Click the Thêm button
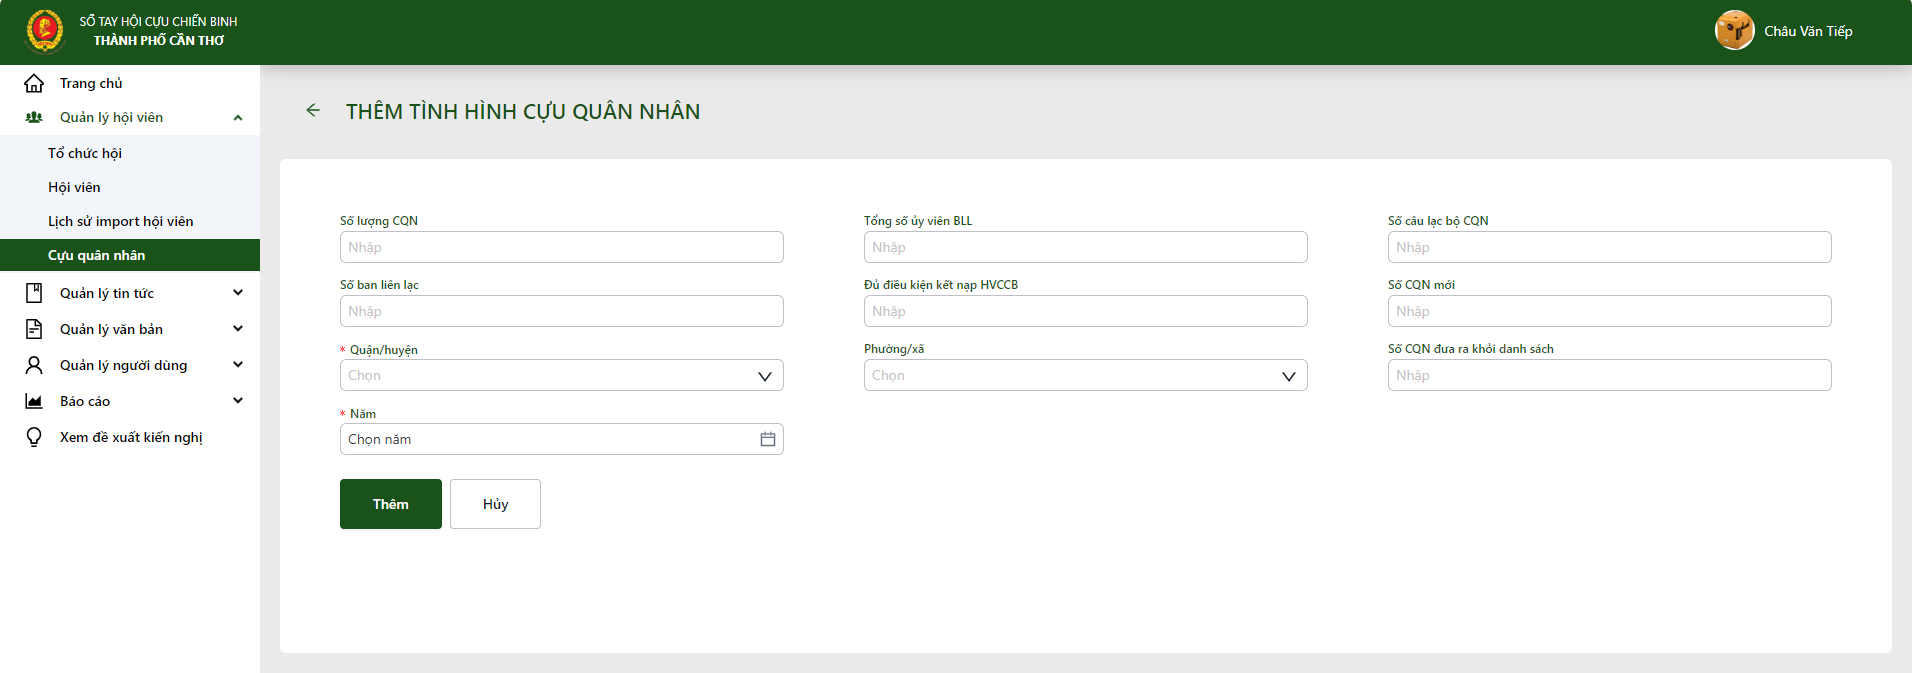Screen dimensions: 1912x673 391,504
